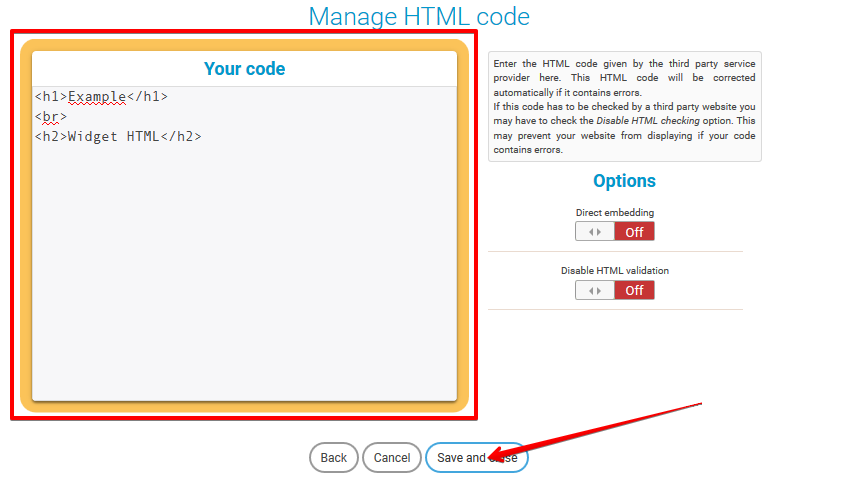
Task: Click the Options section heading
Action: tap(624, 181)
